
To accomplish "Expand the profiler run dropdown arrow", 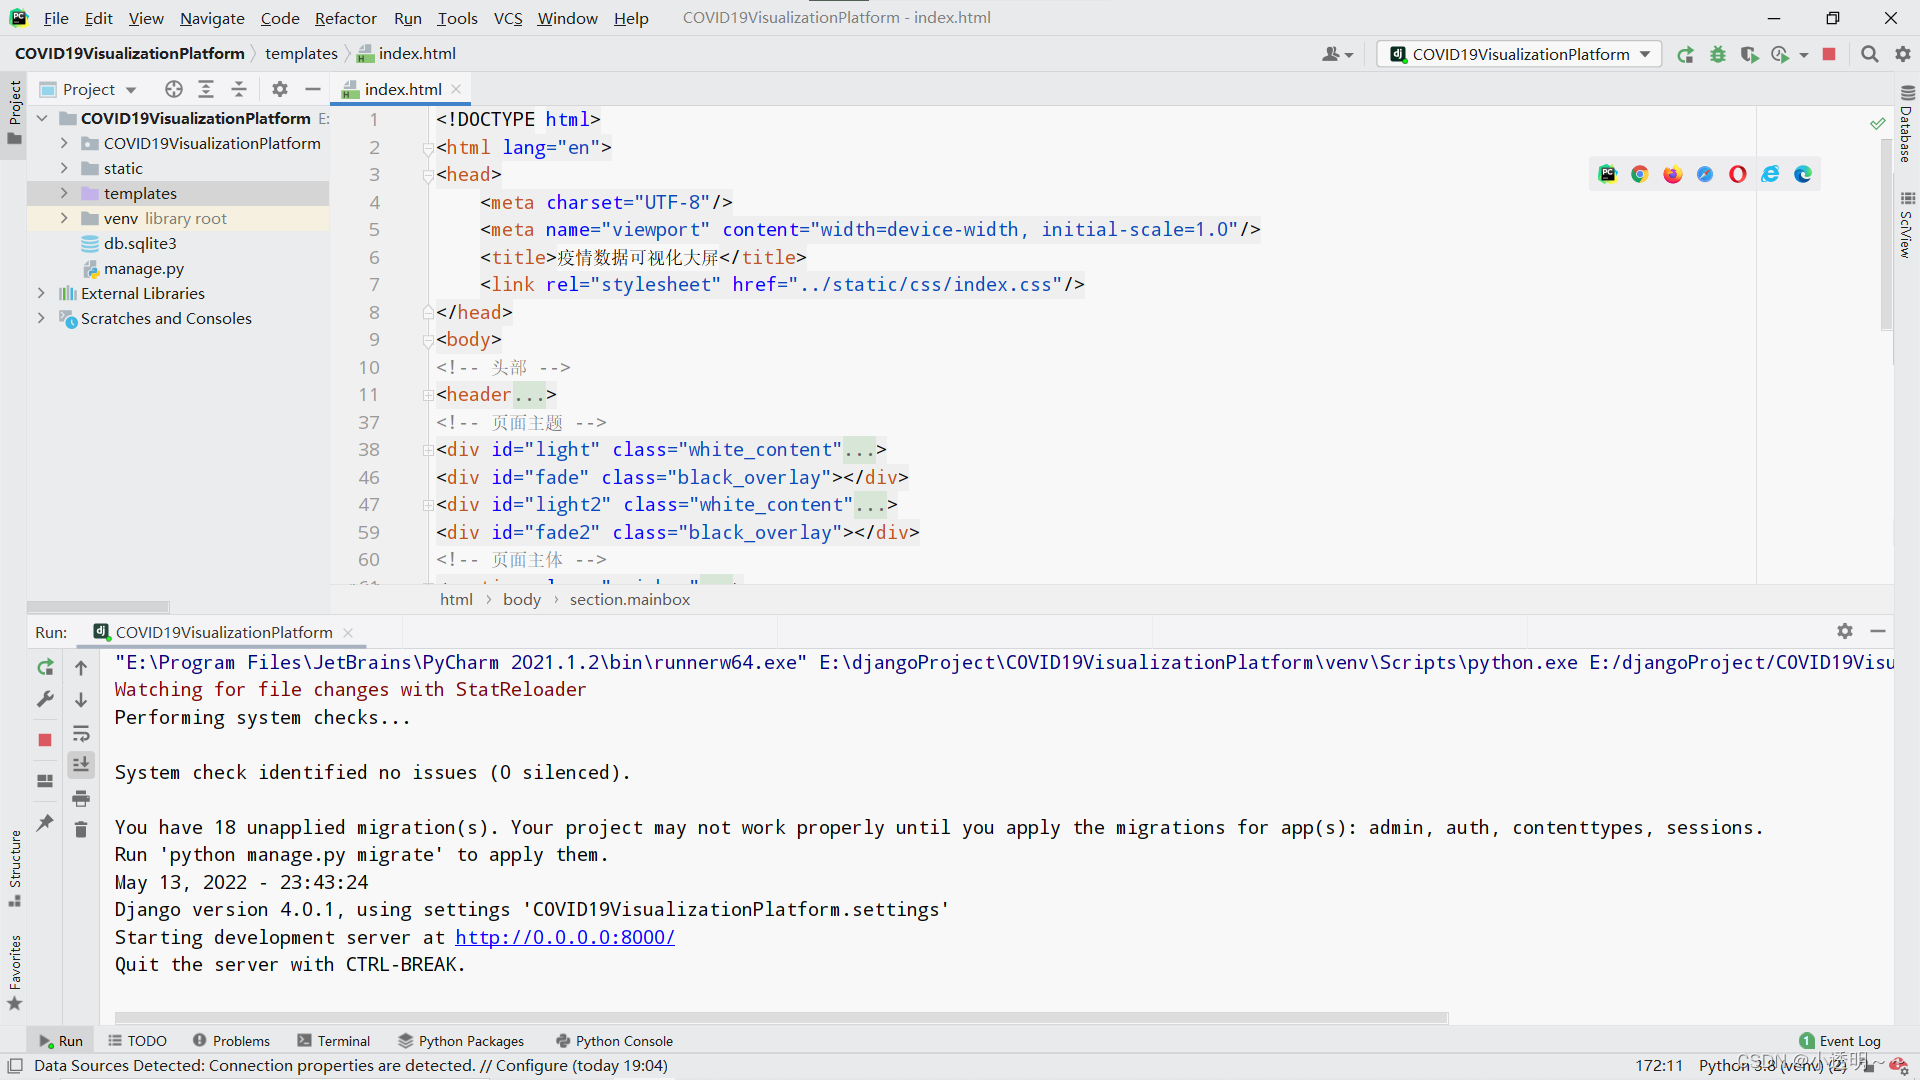I will coord(1804,55).
